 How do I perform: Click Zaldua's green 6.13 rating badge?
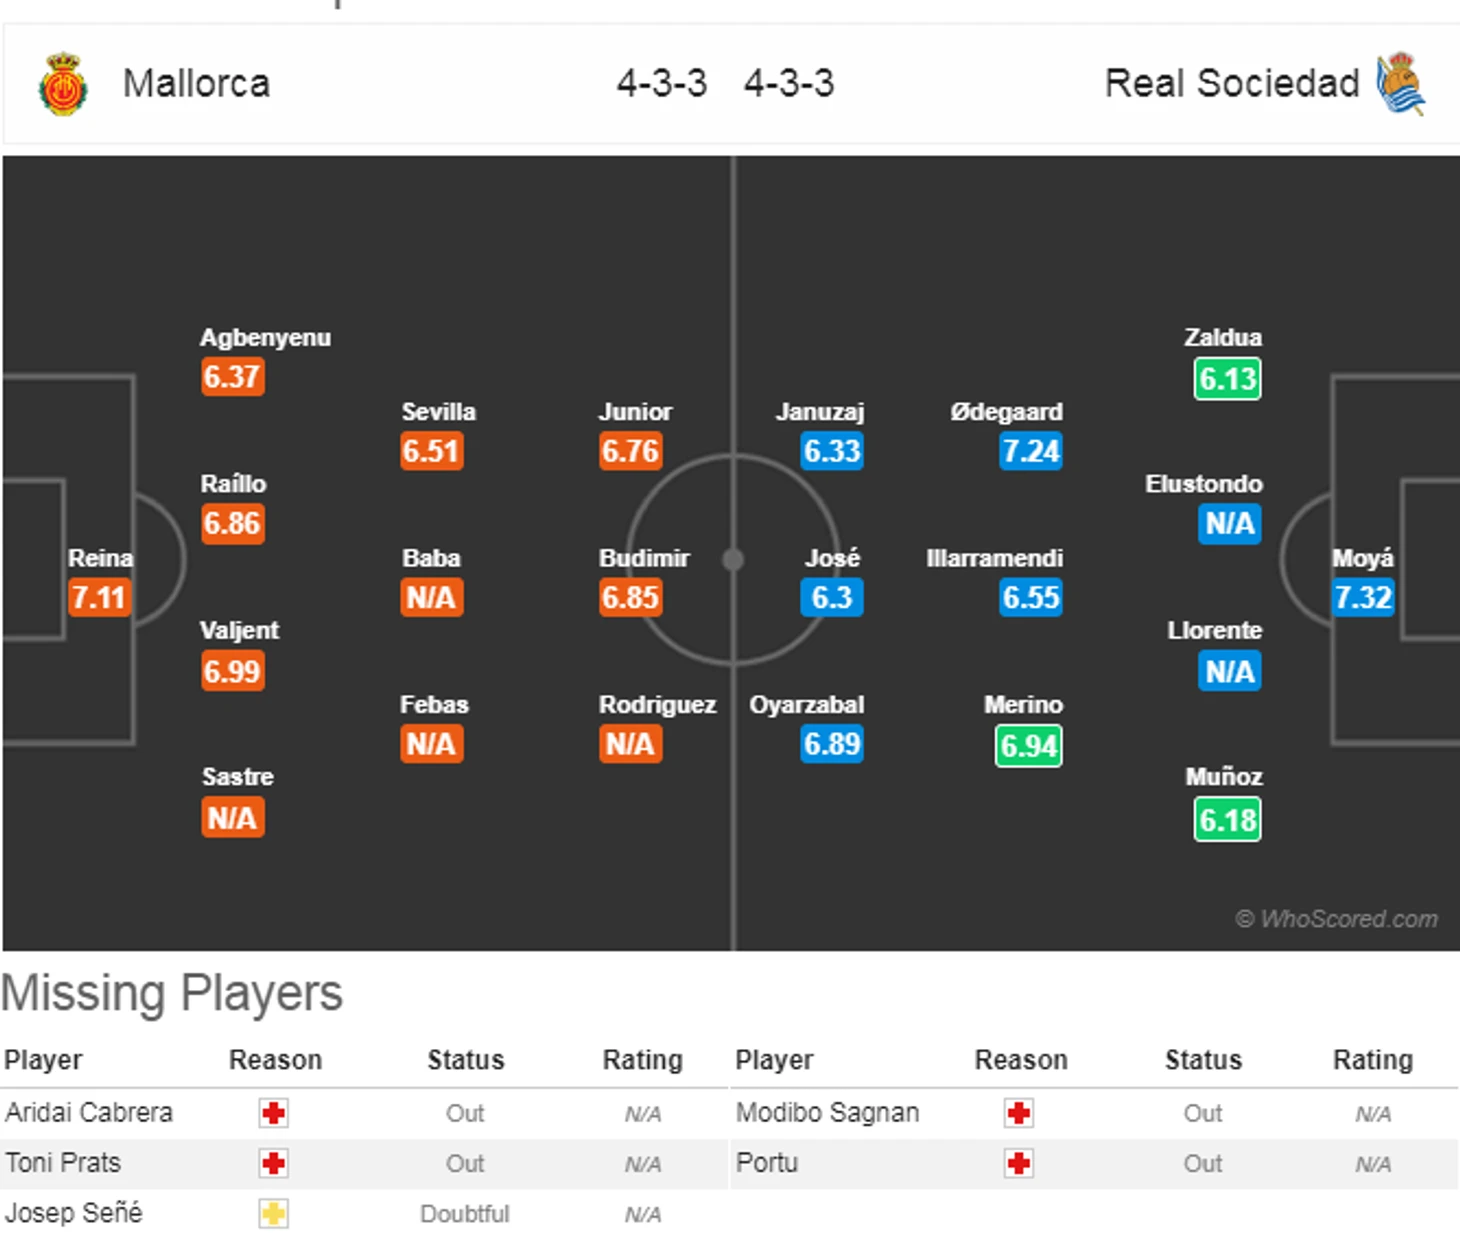pyautogui.click(x=1227, y=379)
